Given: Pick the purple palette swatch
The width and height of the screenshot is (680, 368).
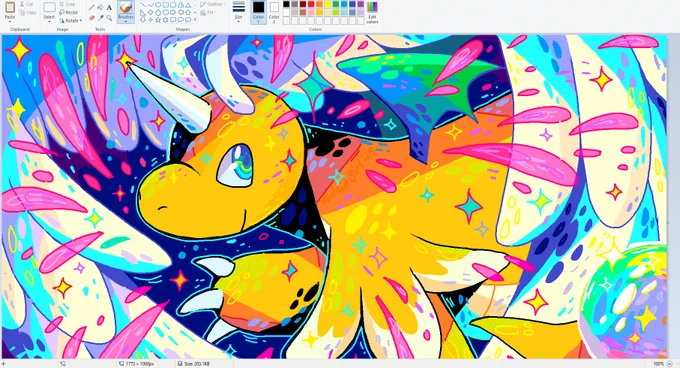Looking at the screenshot, I should (x=360, y=4).
